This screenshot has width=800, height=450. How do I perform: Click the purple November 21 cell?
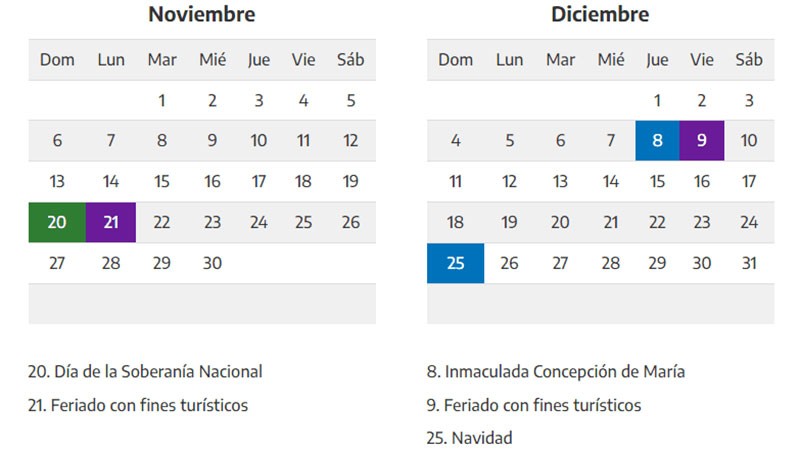click(111, 222)
